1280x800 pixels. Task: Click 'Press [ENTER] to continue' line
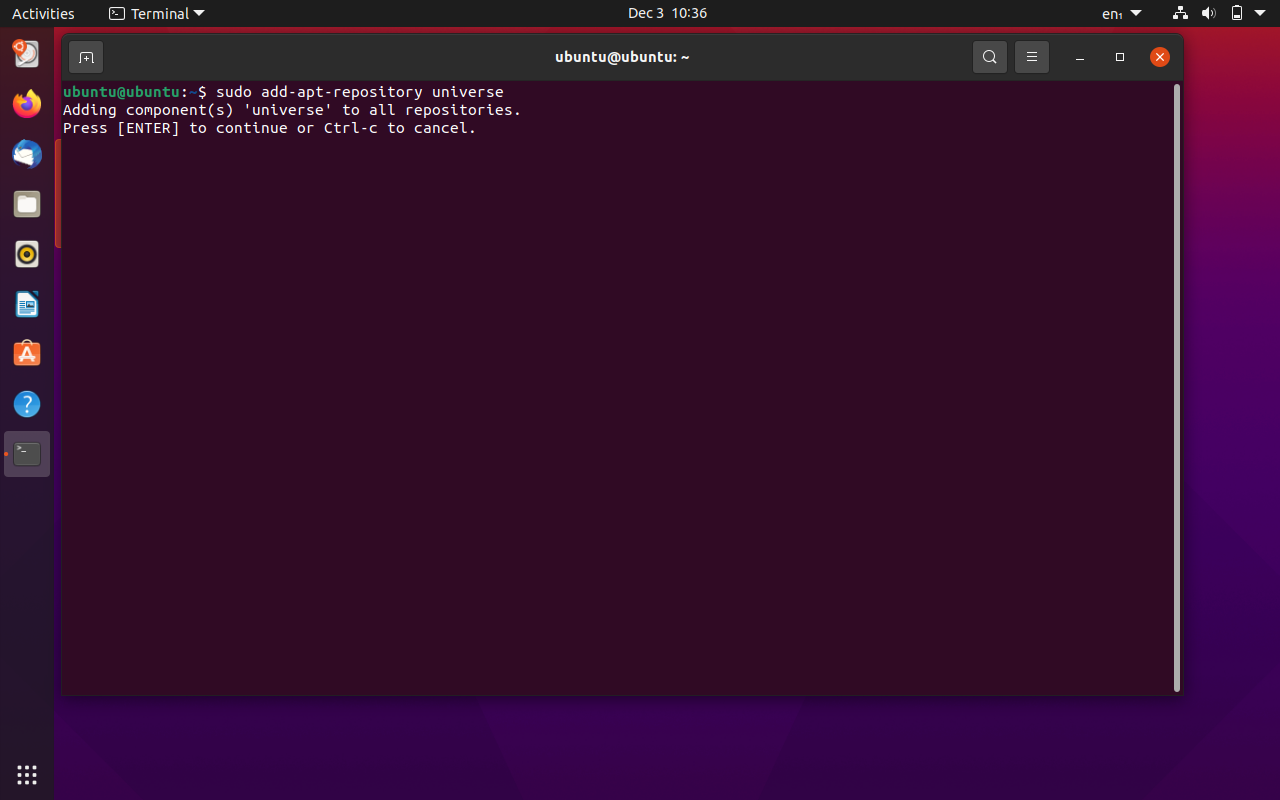coord(270,128)
